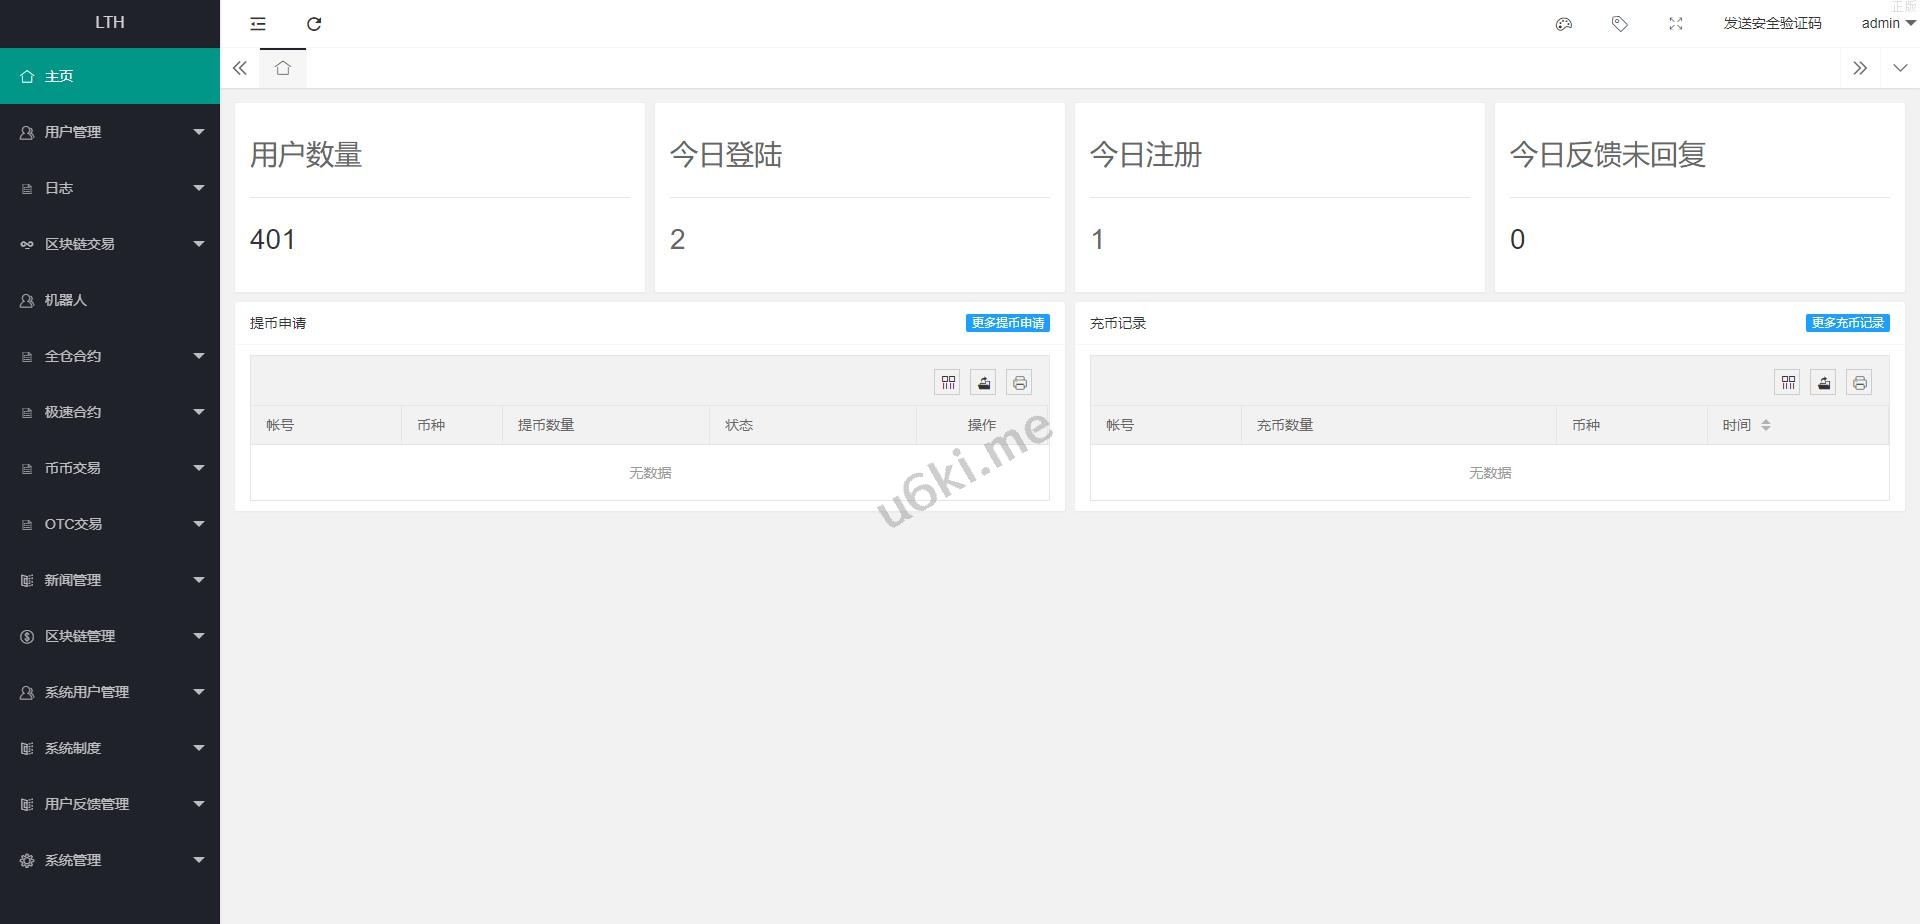Expand the OTC交易 sidebar menu
Viewport: 1920px width, 924px height.
coord(110,524)
